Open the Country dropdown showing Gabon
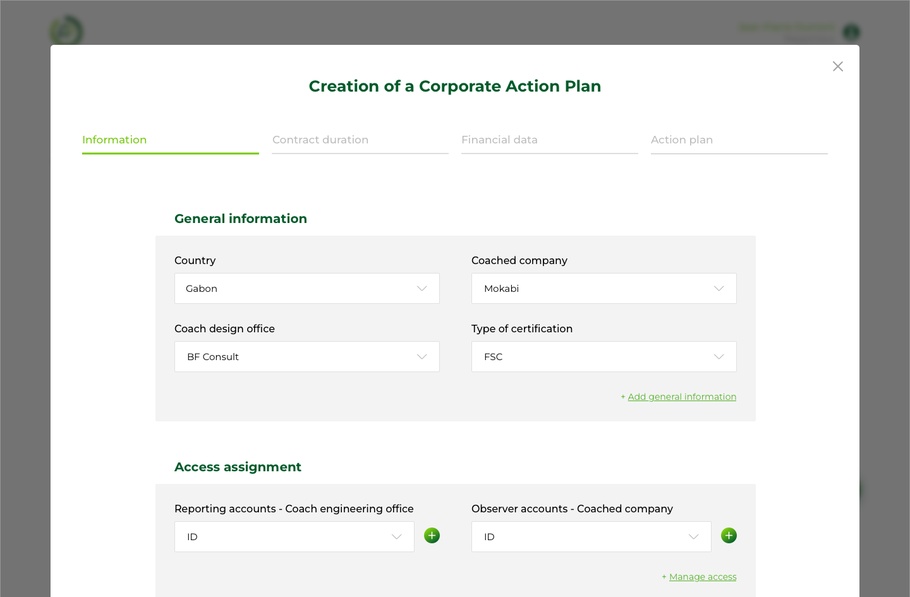Image resolution: width=910 pixels, height=597 pixels. coord(306,289)
